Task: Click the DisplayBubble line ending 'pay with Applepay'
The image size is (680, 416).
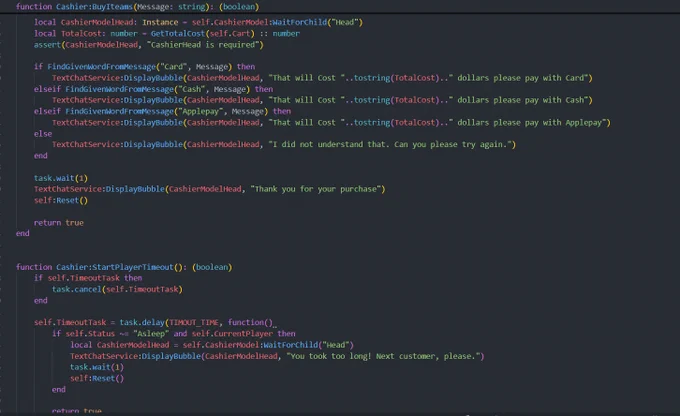Action: pos(331,122)
